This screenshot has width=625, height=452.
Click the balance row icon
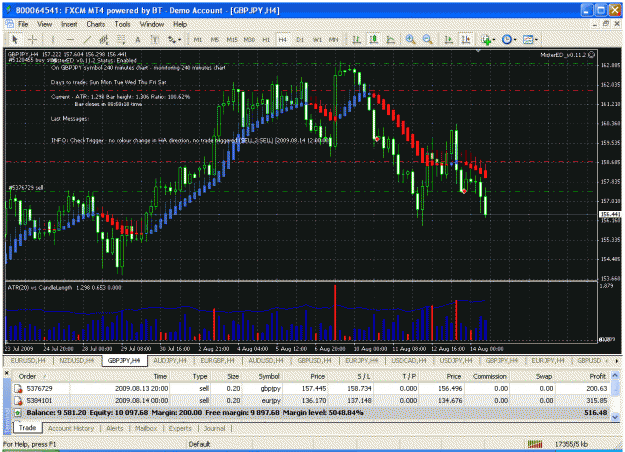(x=18, y=413)
